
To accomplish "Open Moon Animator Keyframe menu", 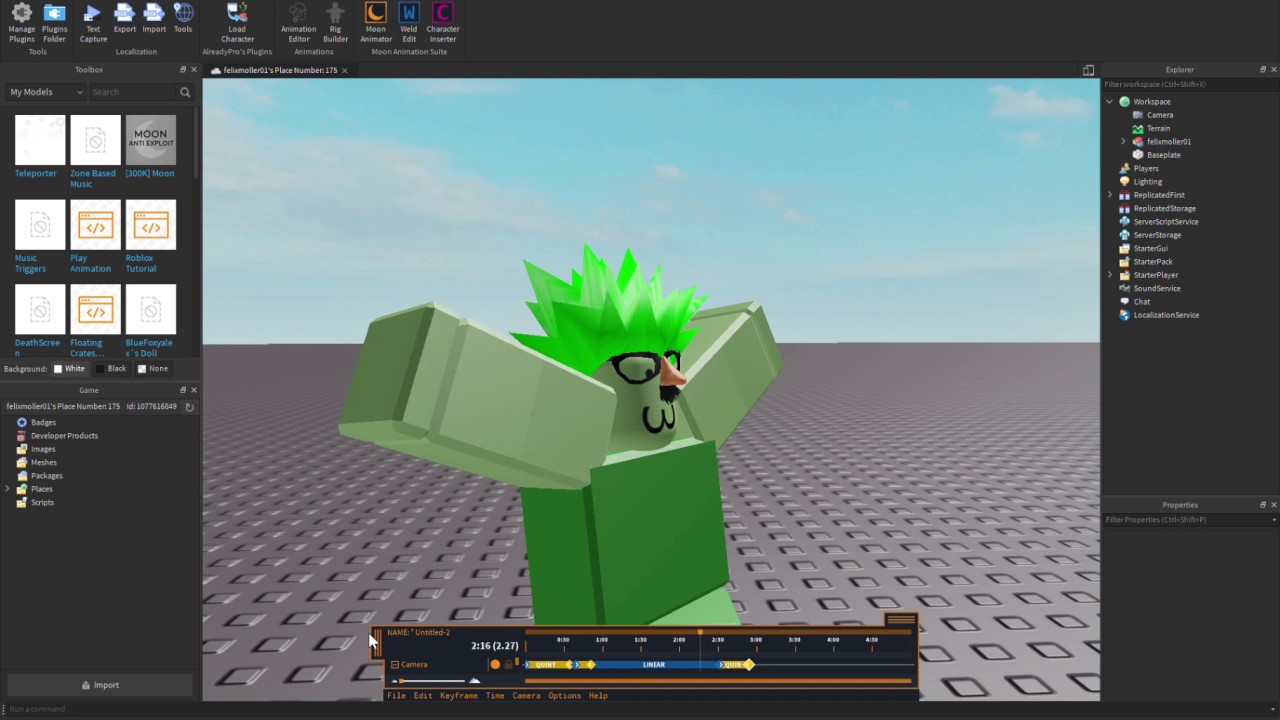I will [459, 696].
